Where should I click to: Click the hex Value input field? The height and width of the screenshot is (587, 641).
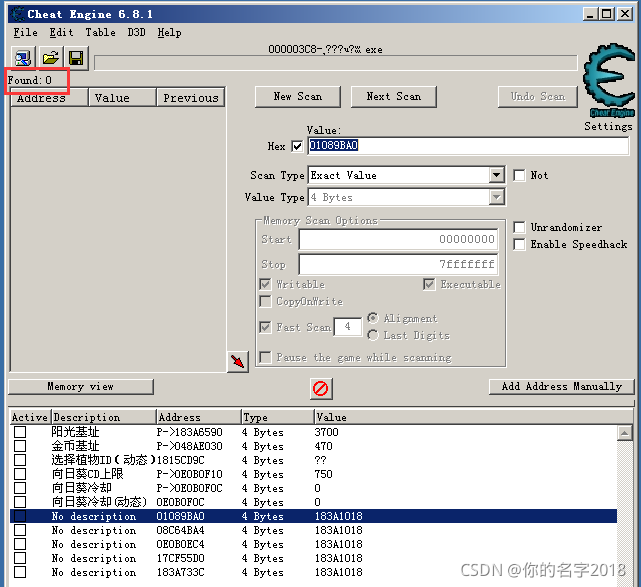coord(468,146)
